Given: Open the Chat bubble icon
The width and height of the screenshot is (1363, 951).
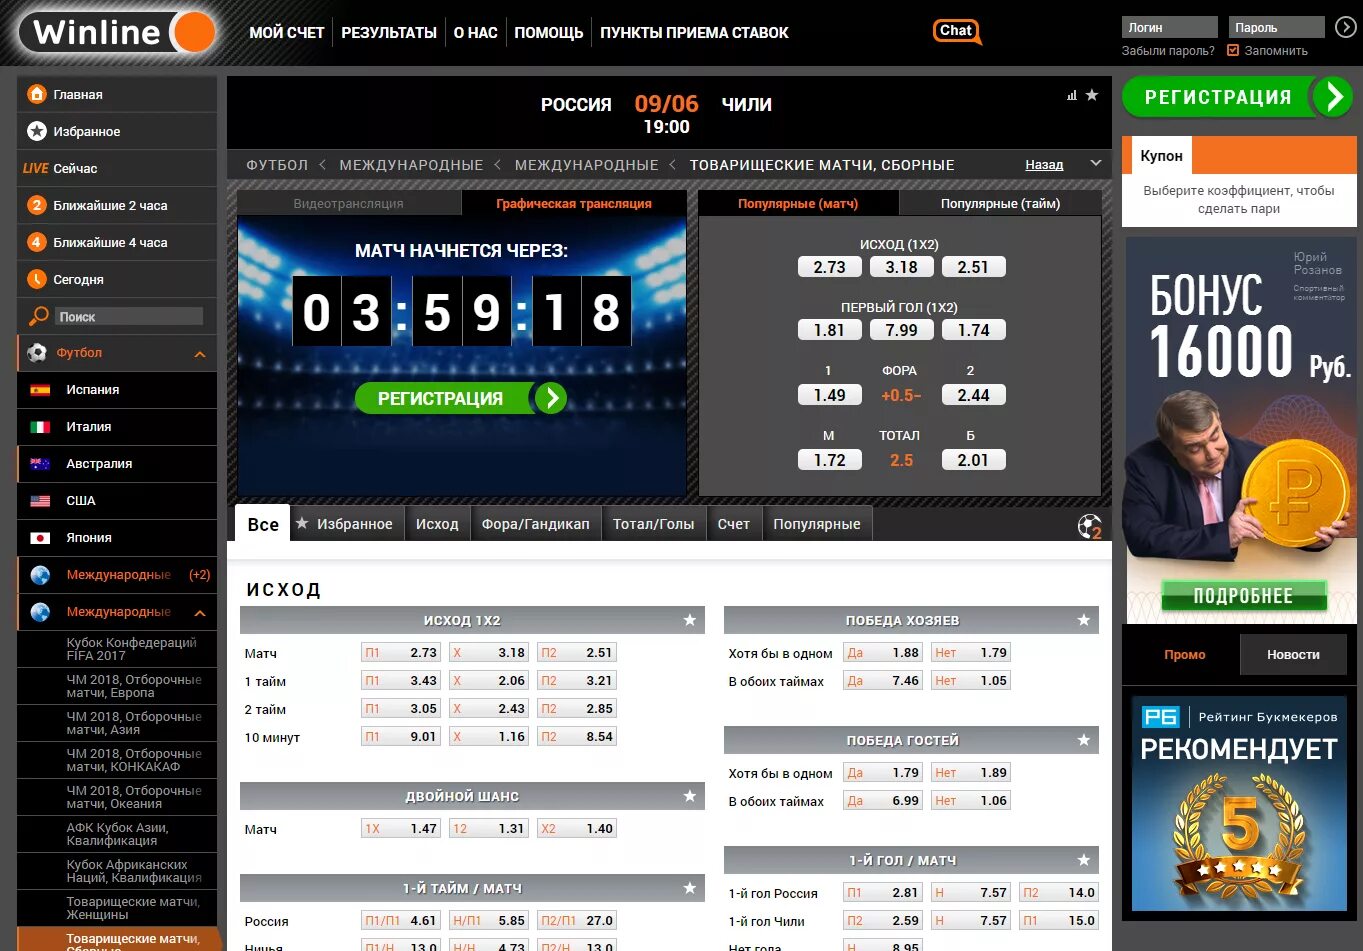Looking at the screenshot, I should (x=957, y=31).
